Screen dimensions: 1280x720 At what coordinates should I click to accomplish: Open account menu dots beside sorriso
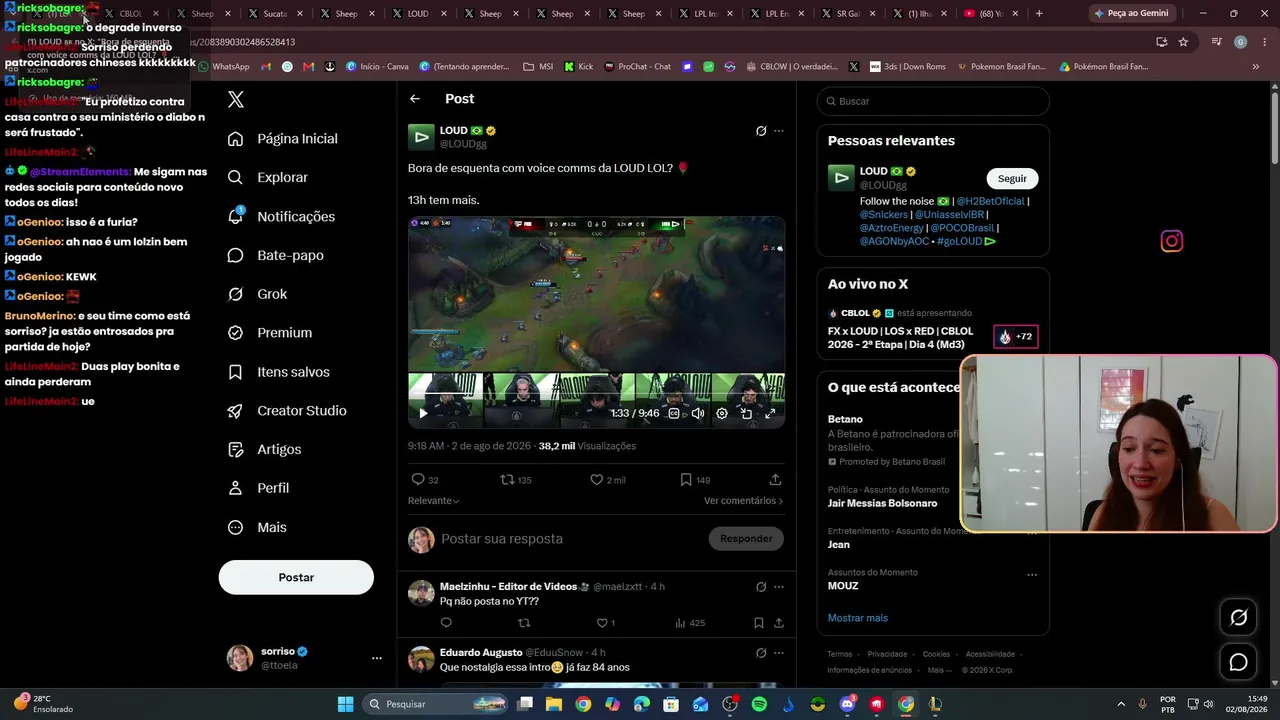377,658
